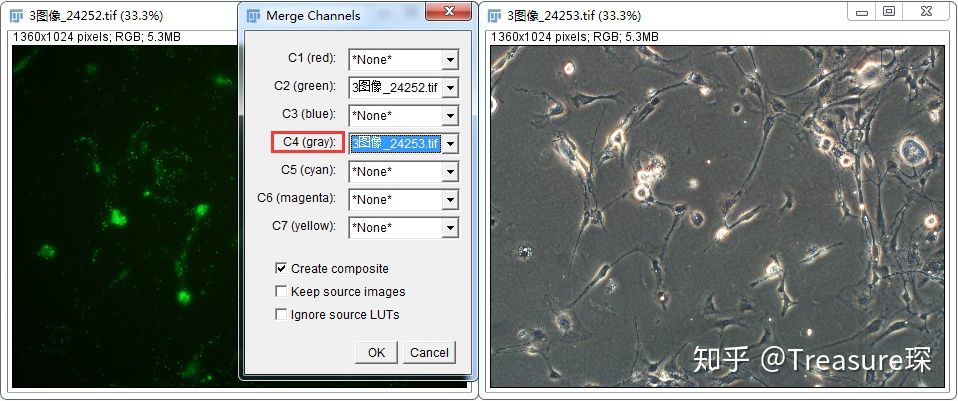Open the C4 (gray) channel dropdown arrow
The image size is (958, 401).
[450, 144]
